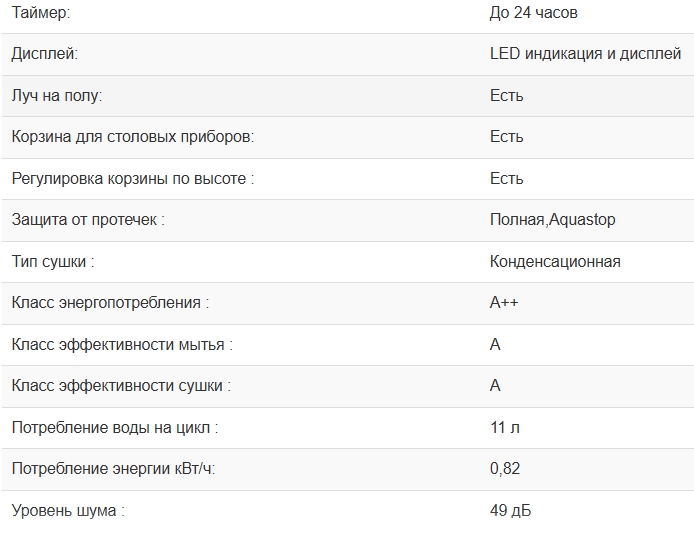The width and height of the screenshot is (694, 540).
Task: Click the "Защита от протечек" label
Action: point(87,220)
